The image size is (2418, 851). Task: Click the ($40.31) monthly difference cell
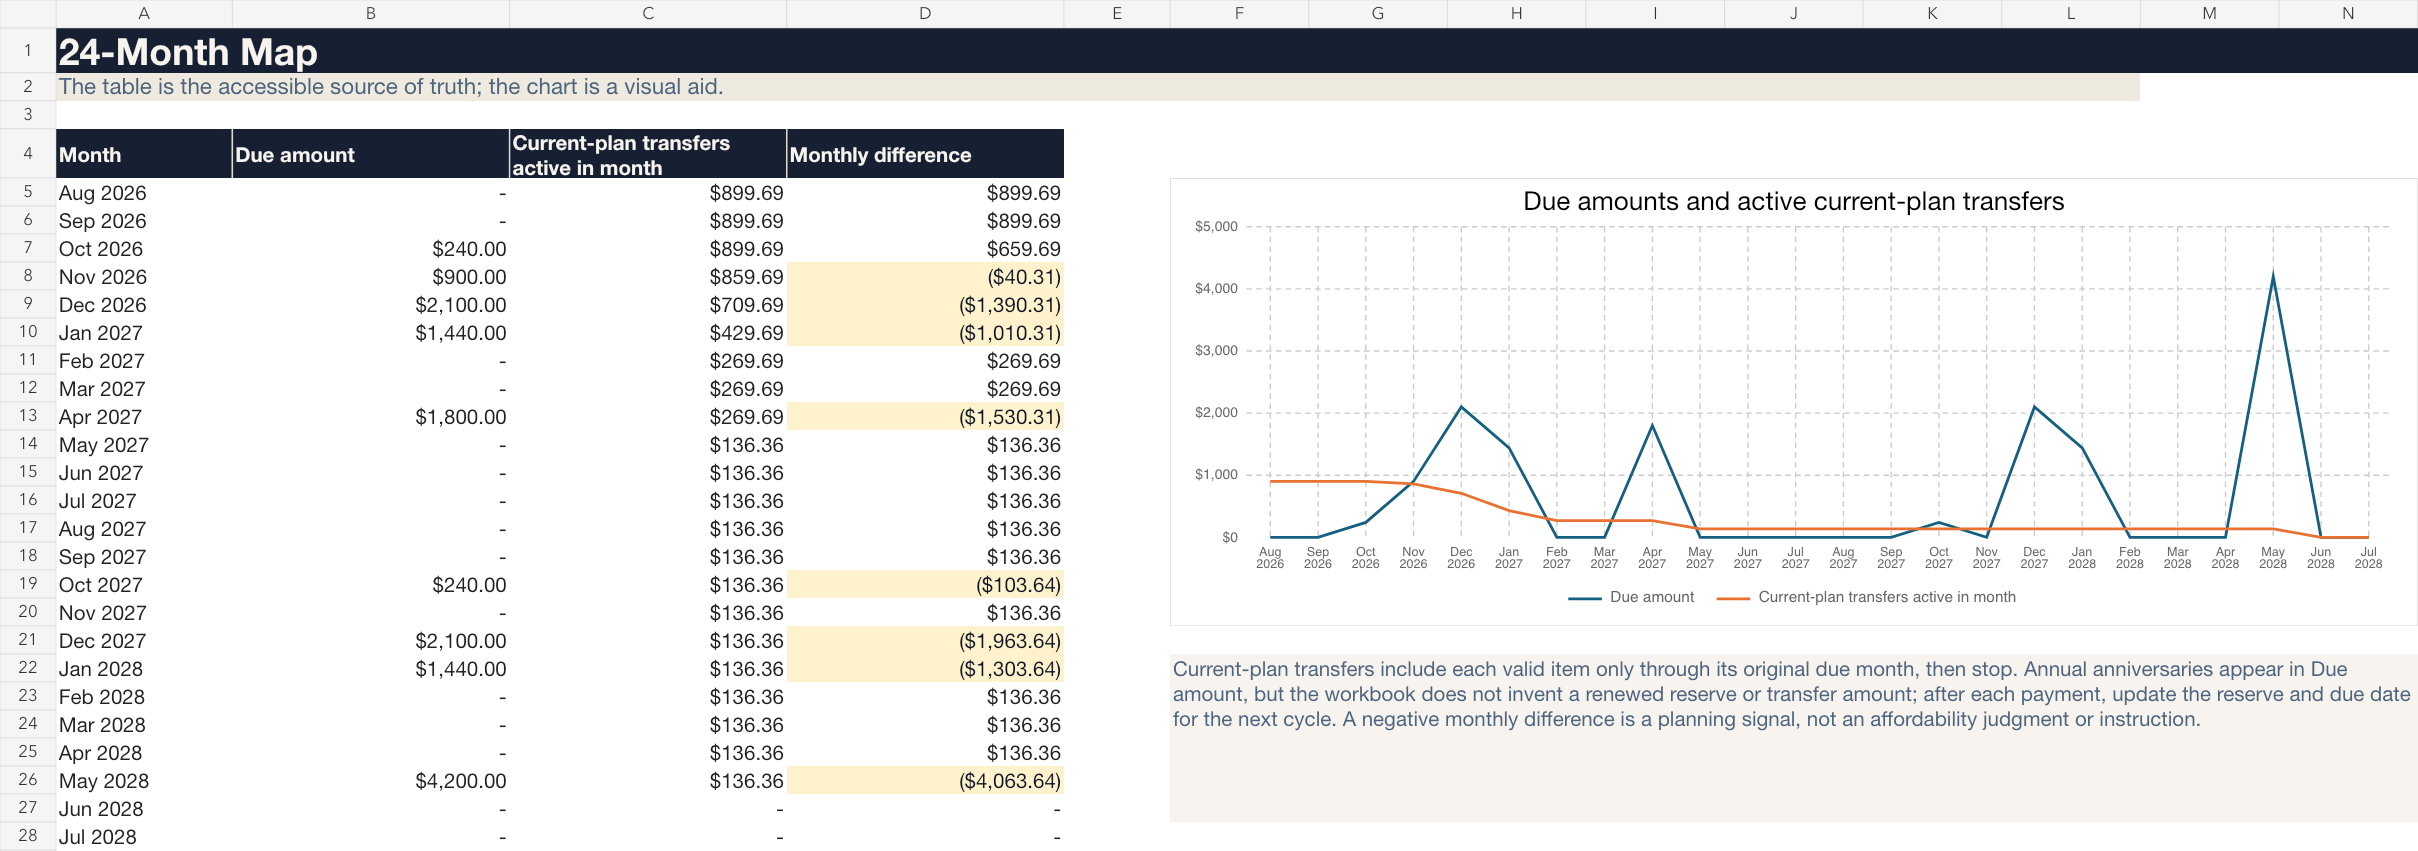925,277
